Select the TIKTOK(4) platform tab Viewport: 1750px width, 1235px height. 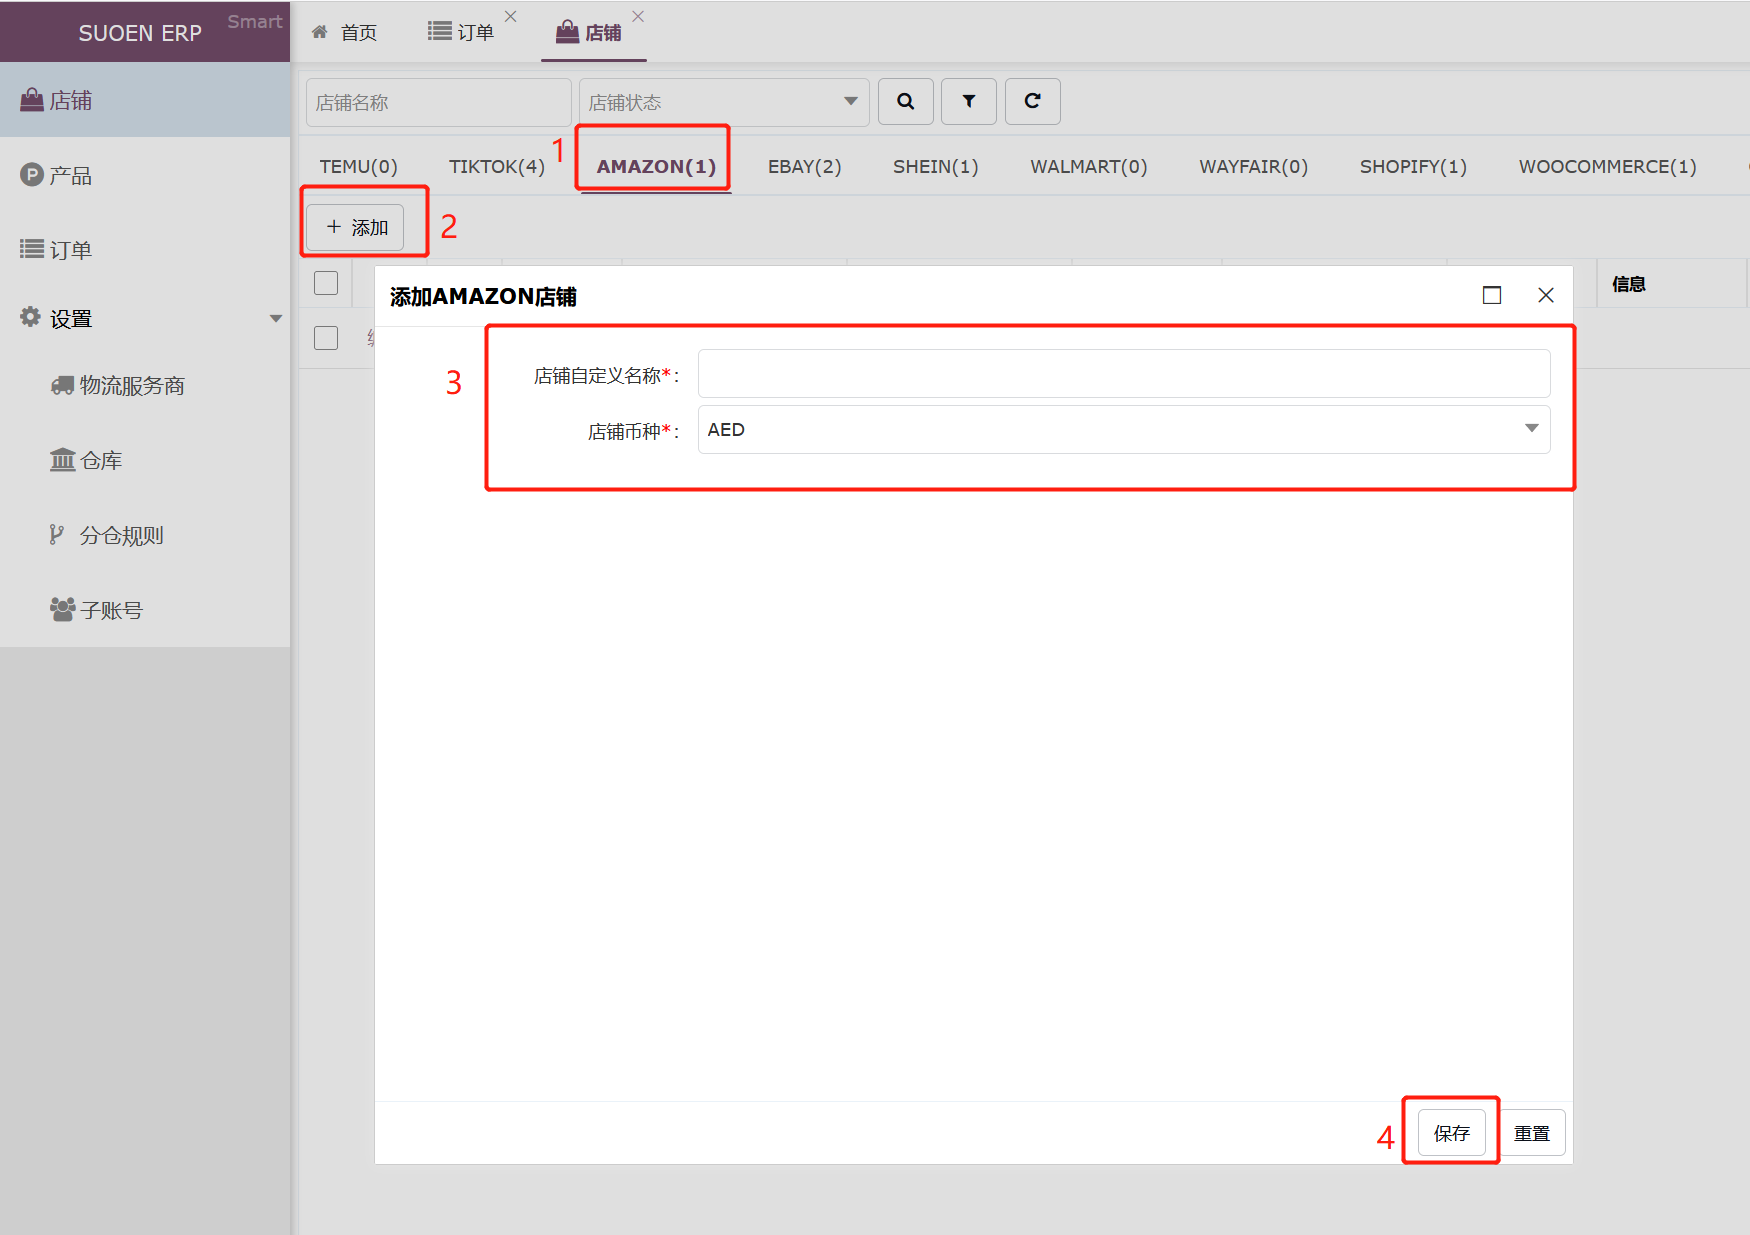click(497, 166)
